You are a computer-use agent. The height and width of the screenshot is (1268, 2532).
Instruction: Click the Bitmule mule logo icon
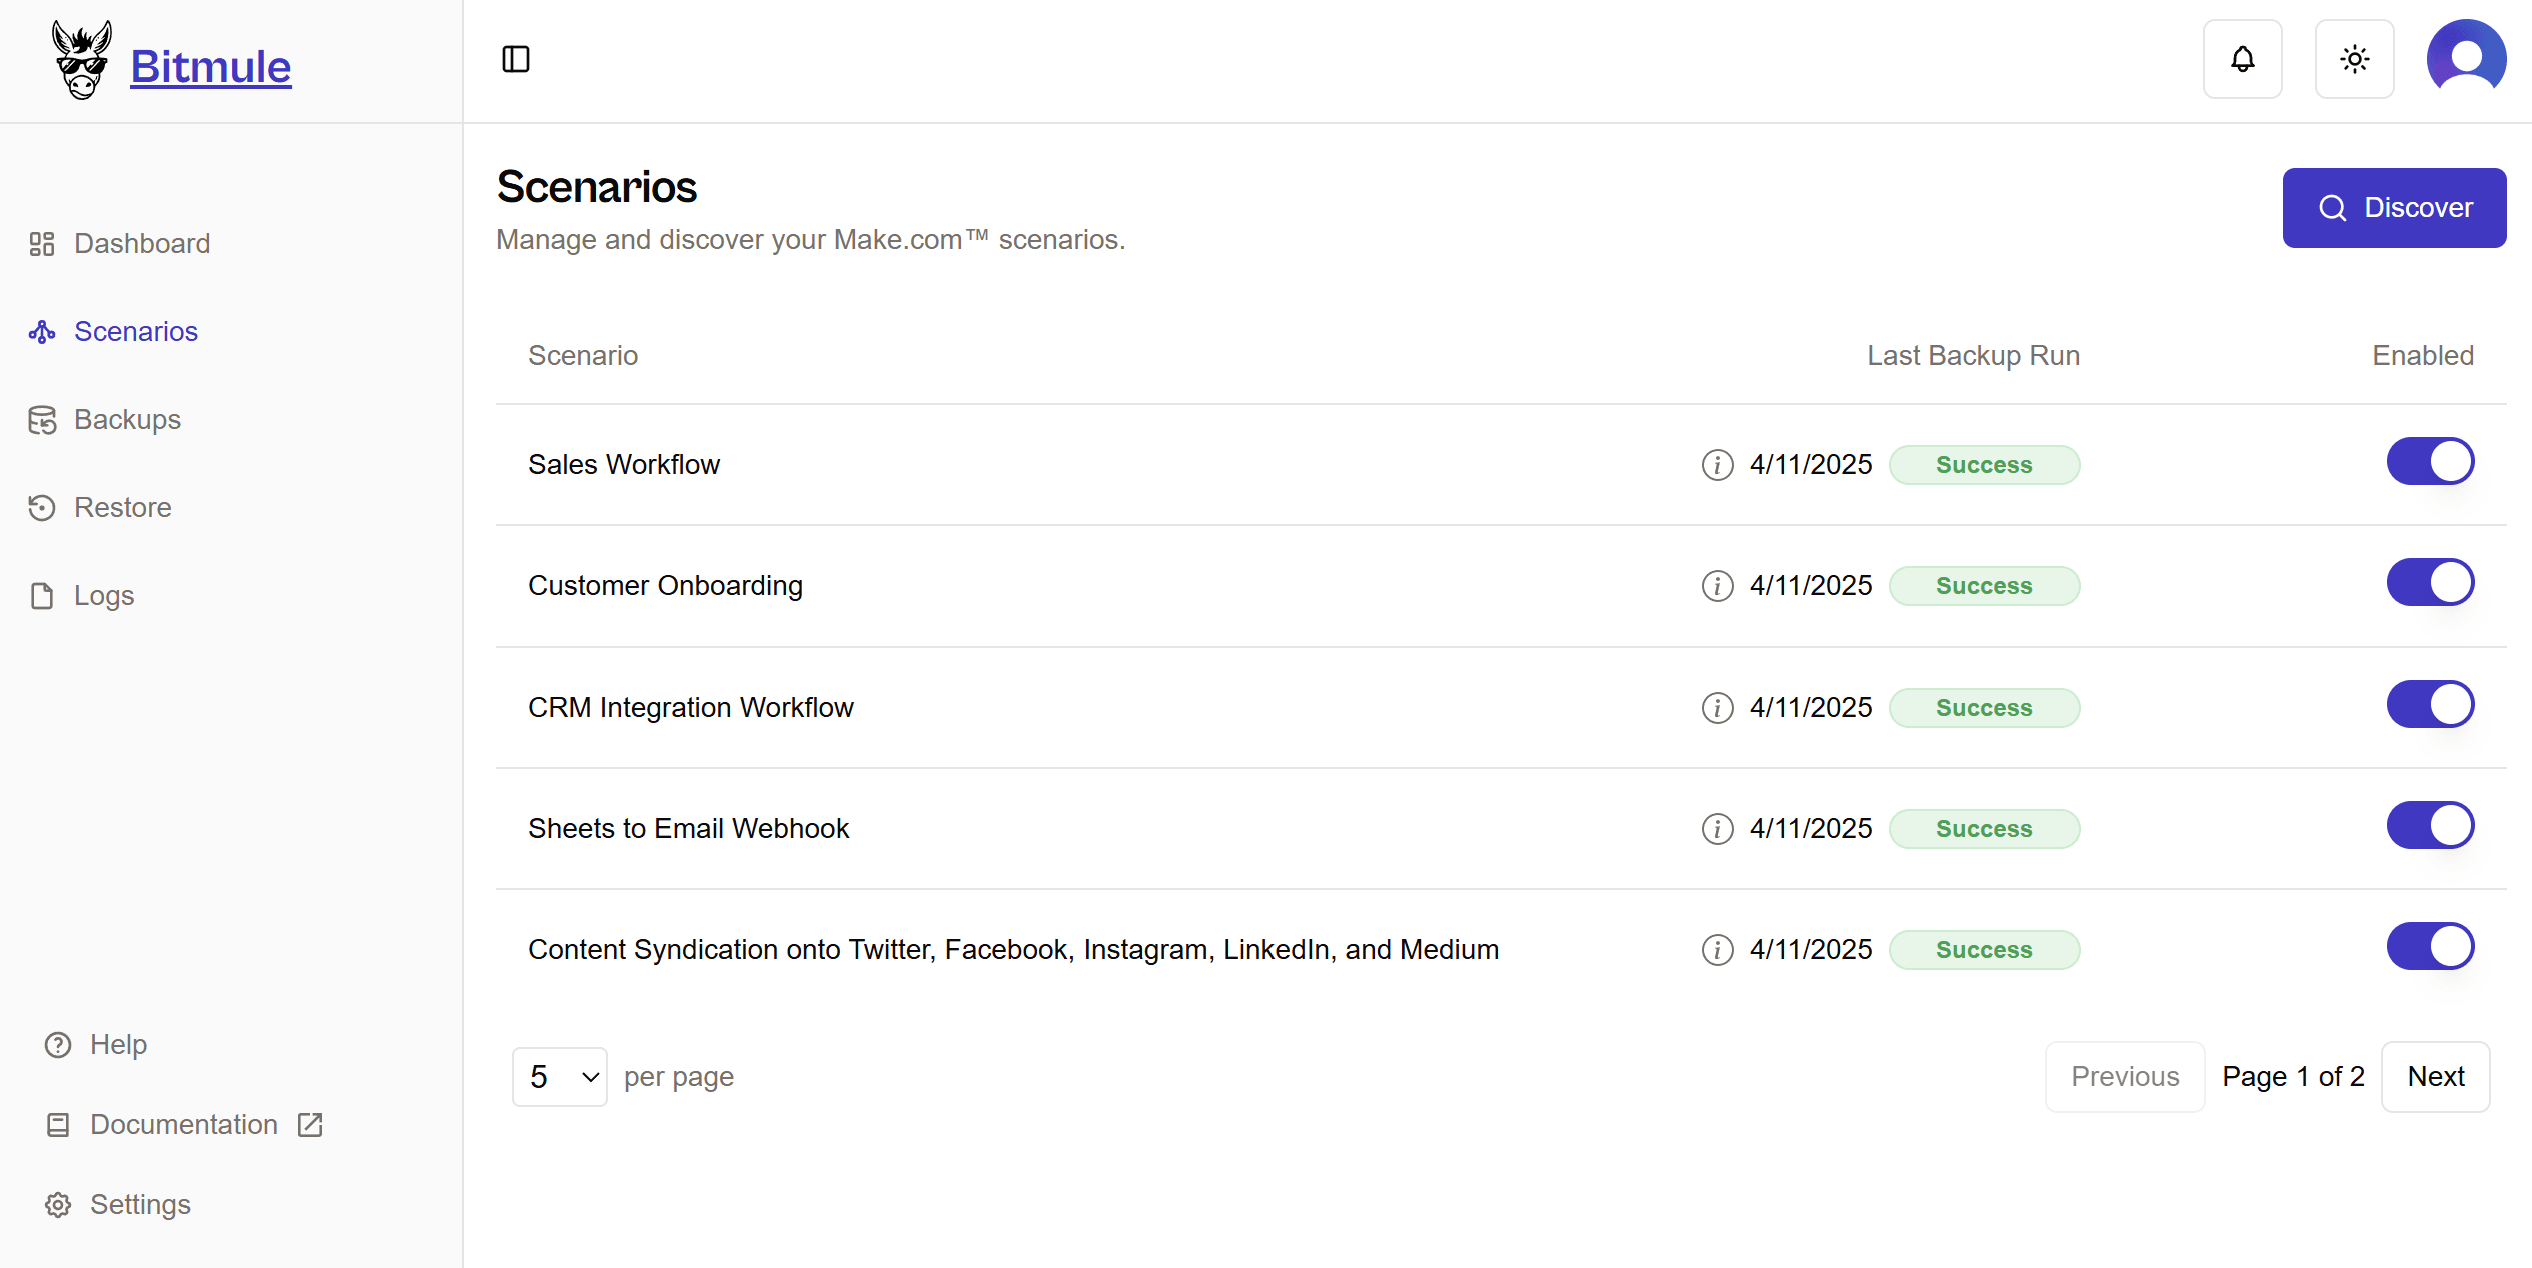click(x=81, y=60)
